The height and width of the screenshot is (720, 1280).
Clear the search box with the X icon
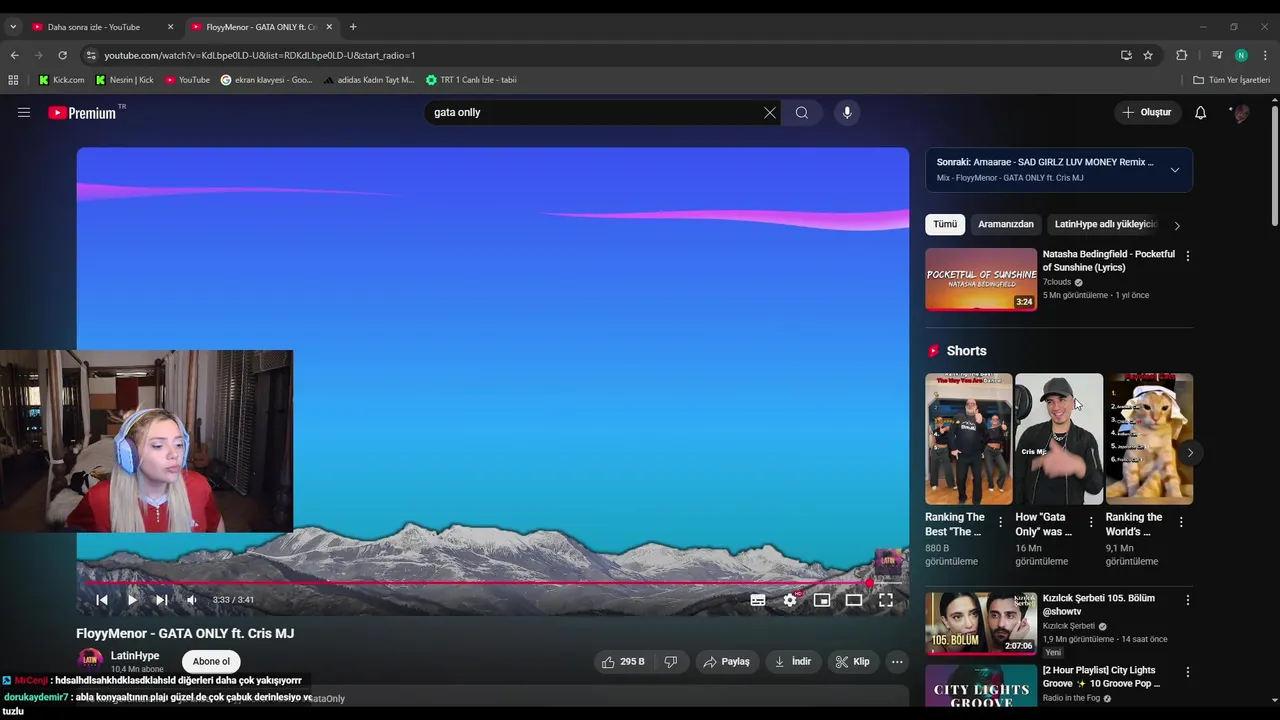point(769,113)
